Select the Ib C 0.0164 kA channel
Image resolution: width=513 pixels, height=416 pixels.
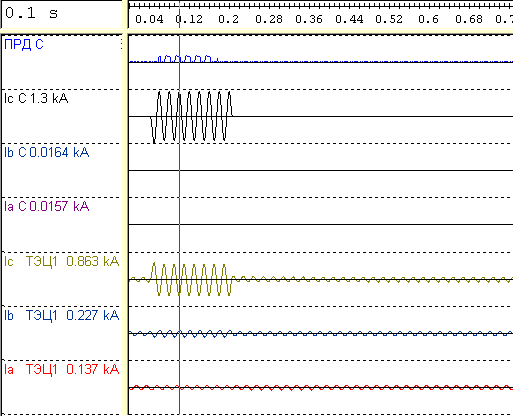[x=46, y=152]
